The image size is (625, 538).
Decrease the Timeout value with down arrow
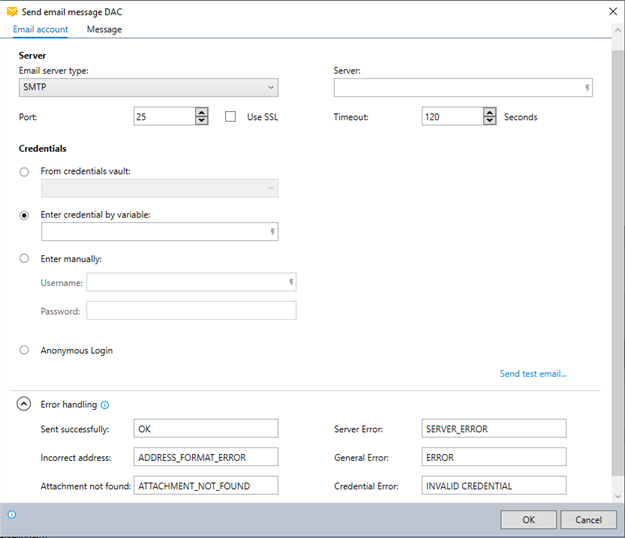(x=489, y=122)
